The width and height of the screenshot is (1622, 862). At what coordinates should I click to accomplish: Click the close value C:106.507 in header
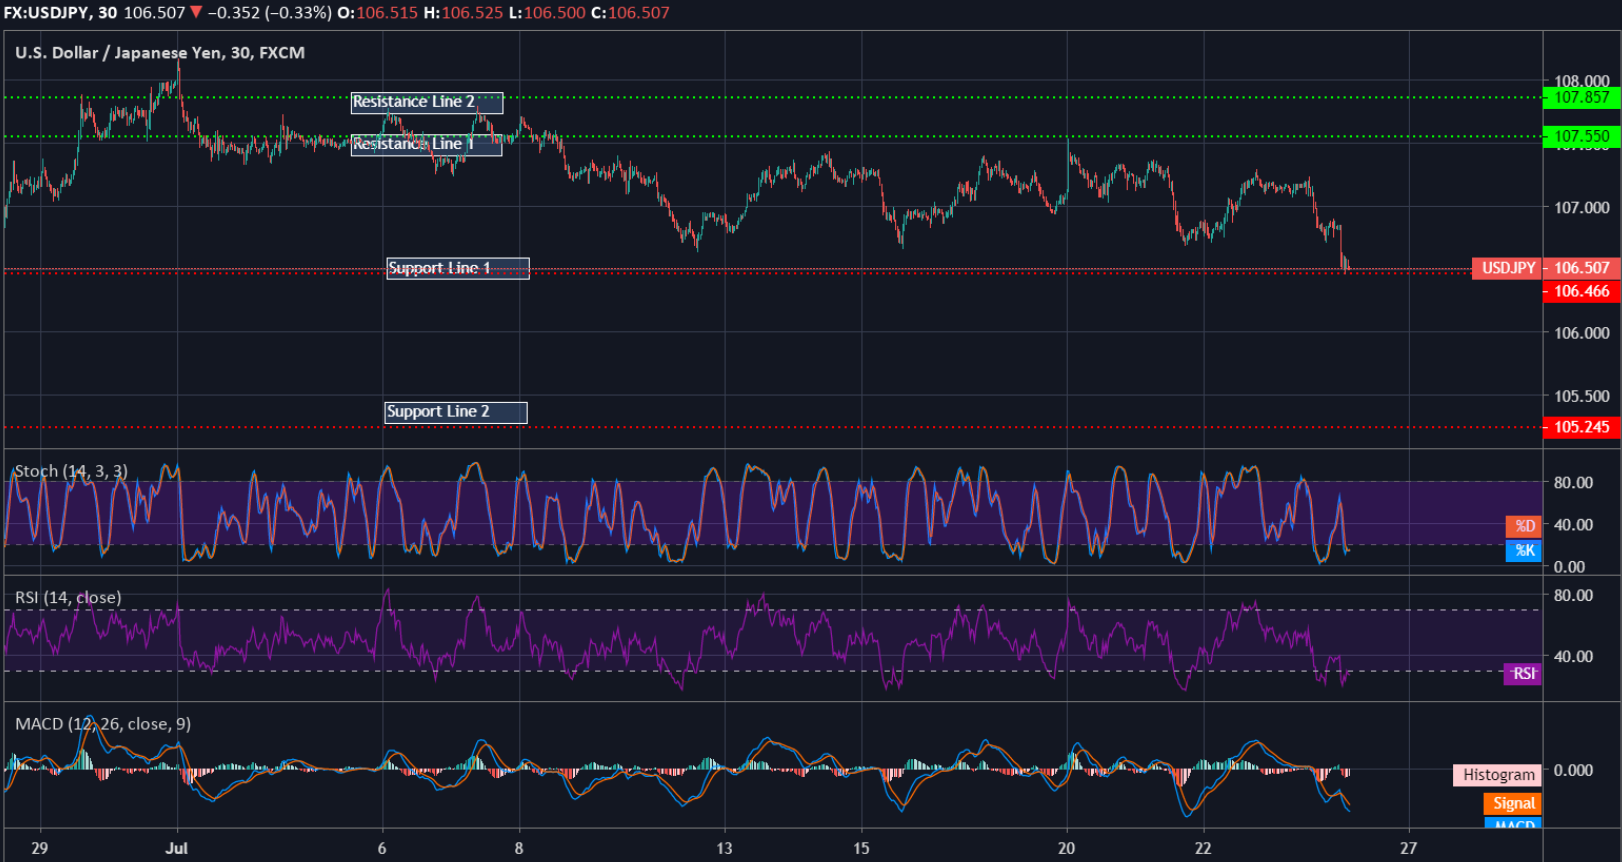click(x=630, y=13)
